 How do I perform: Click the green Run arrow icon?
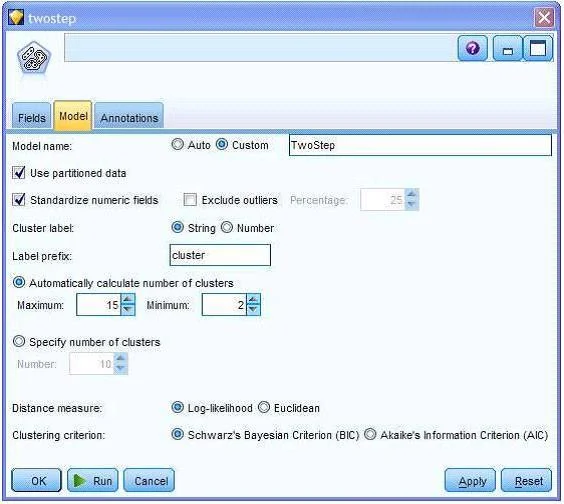click(79, 481)
